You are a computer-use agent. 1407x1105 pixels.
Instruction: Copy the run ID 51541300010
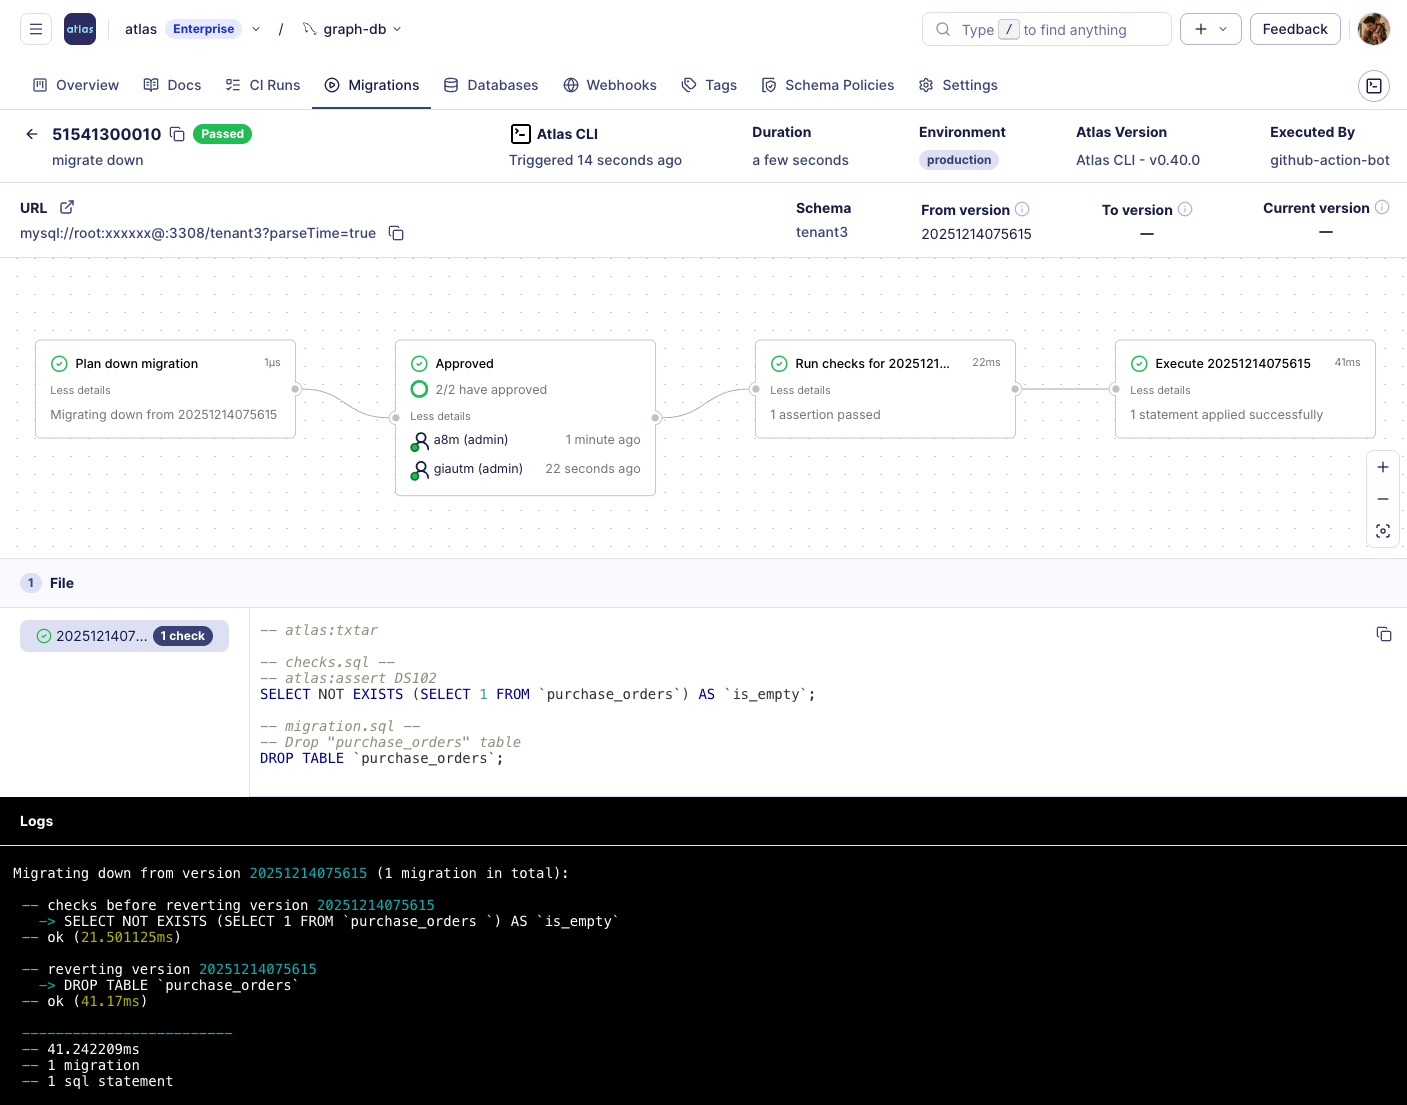pos(177,134)
